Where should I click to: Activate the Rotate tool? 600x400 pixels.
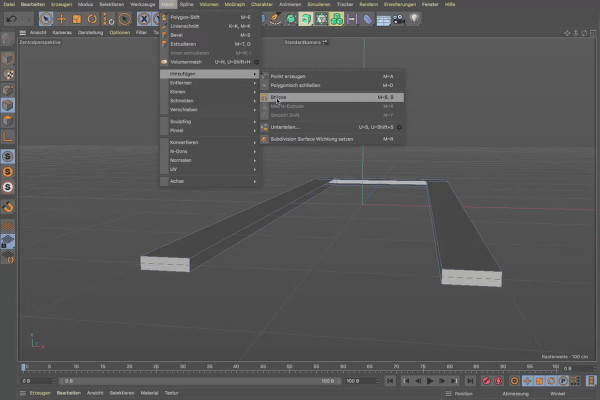point(92,19)
